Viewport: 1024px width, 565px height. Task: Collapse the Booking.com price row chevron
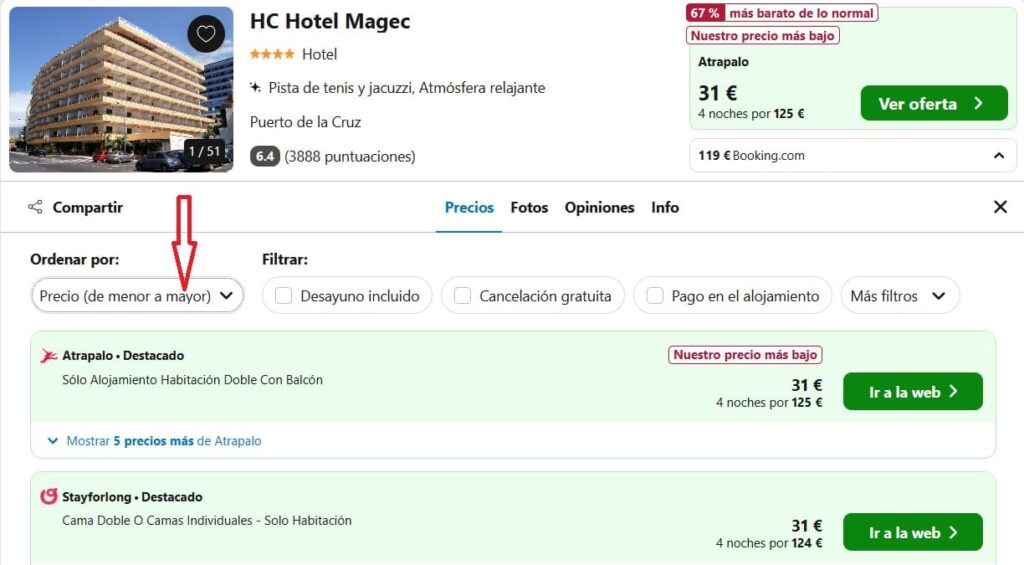pyautogui.click(x=999, y=155)
